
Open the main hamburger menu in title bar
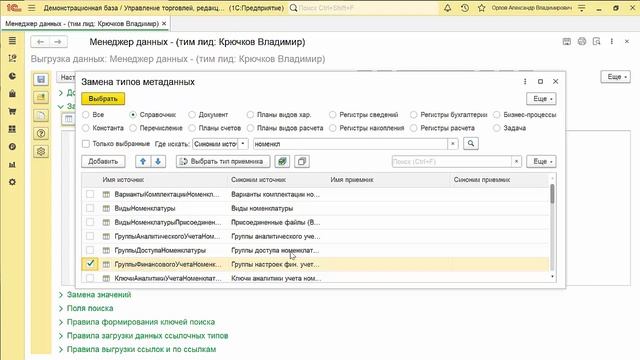pyautogui.click(x=31, y=8)
